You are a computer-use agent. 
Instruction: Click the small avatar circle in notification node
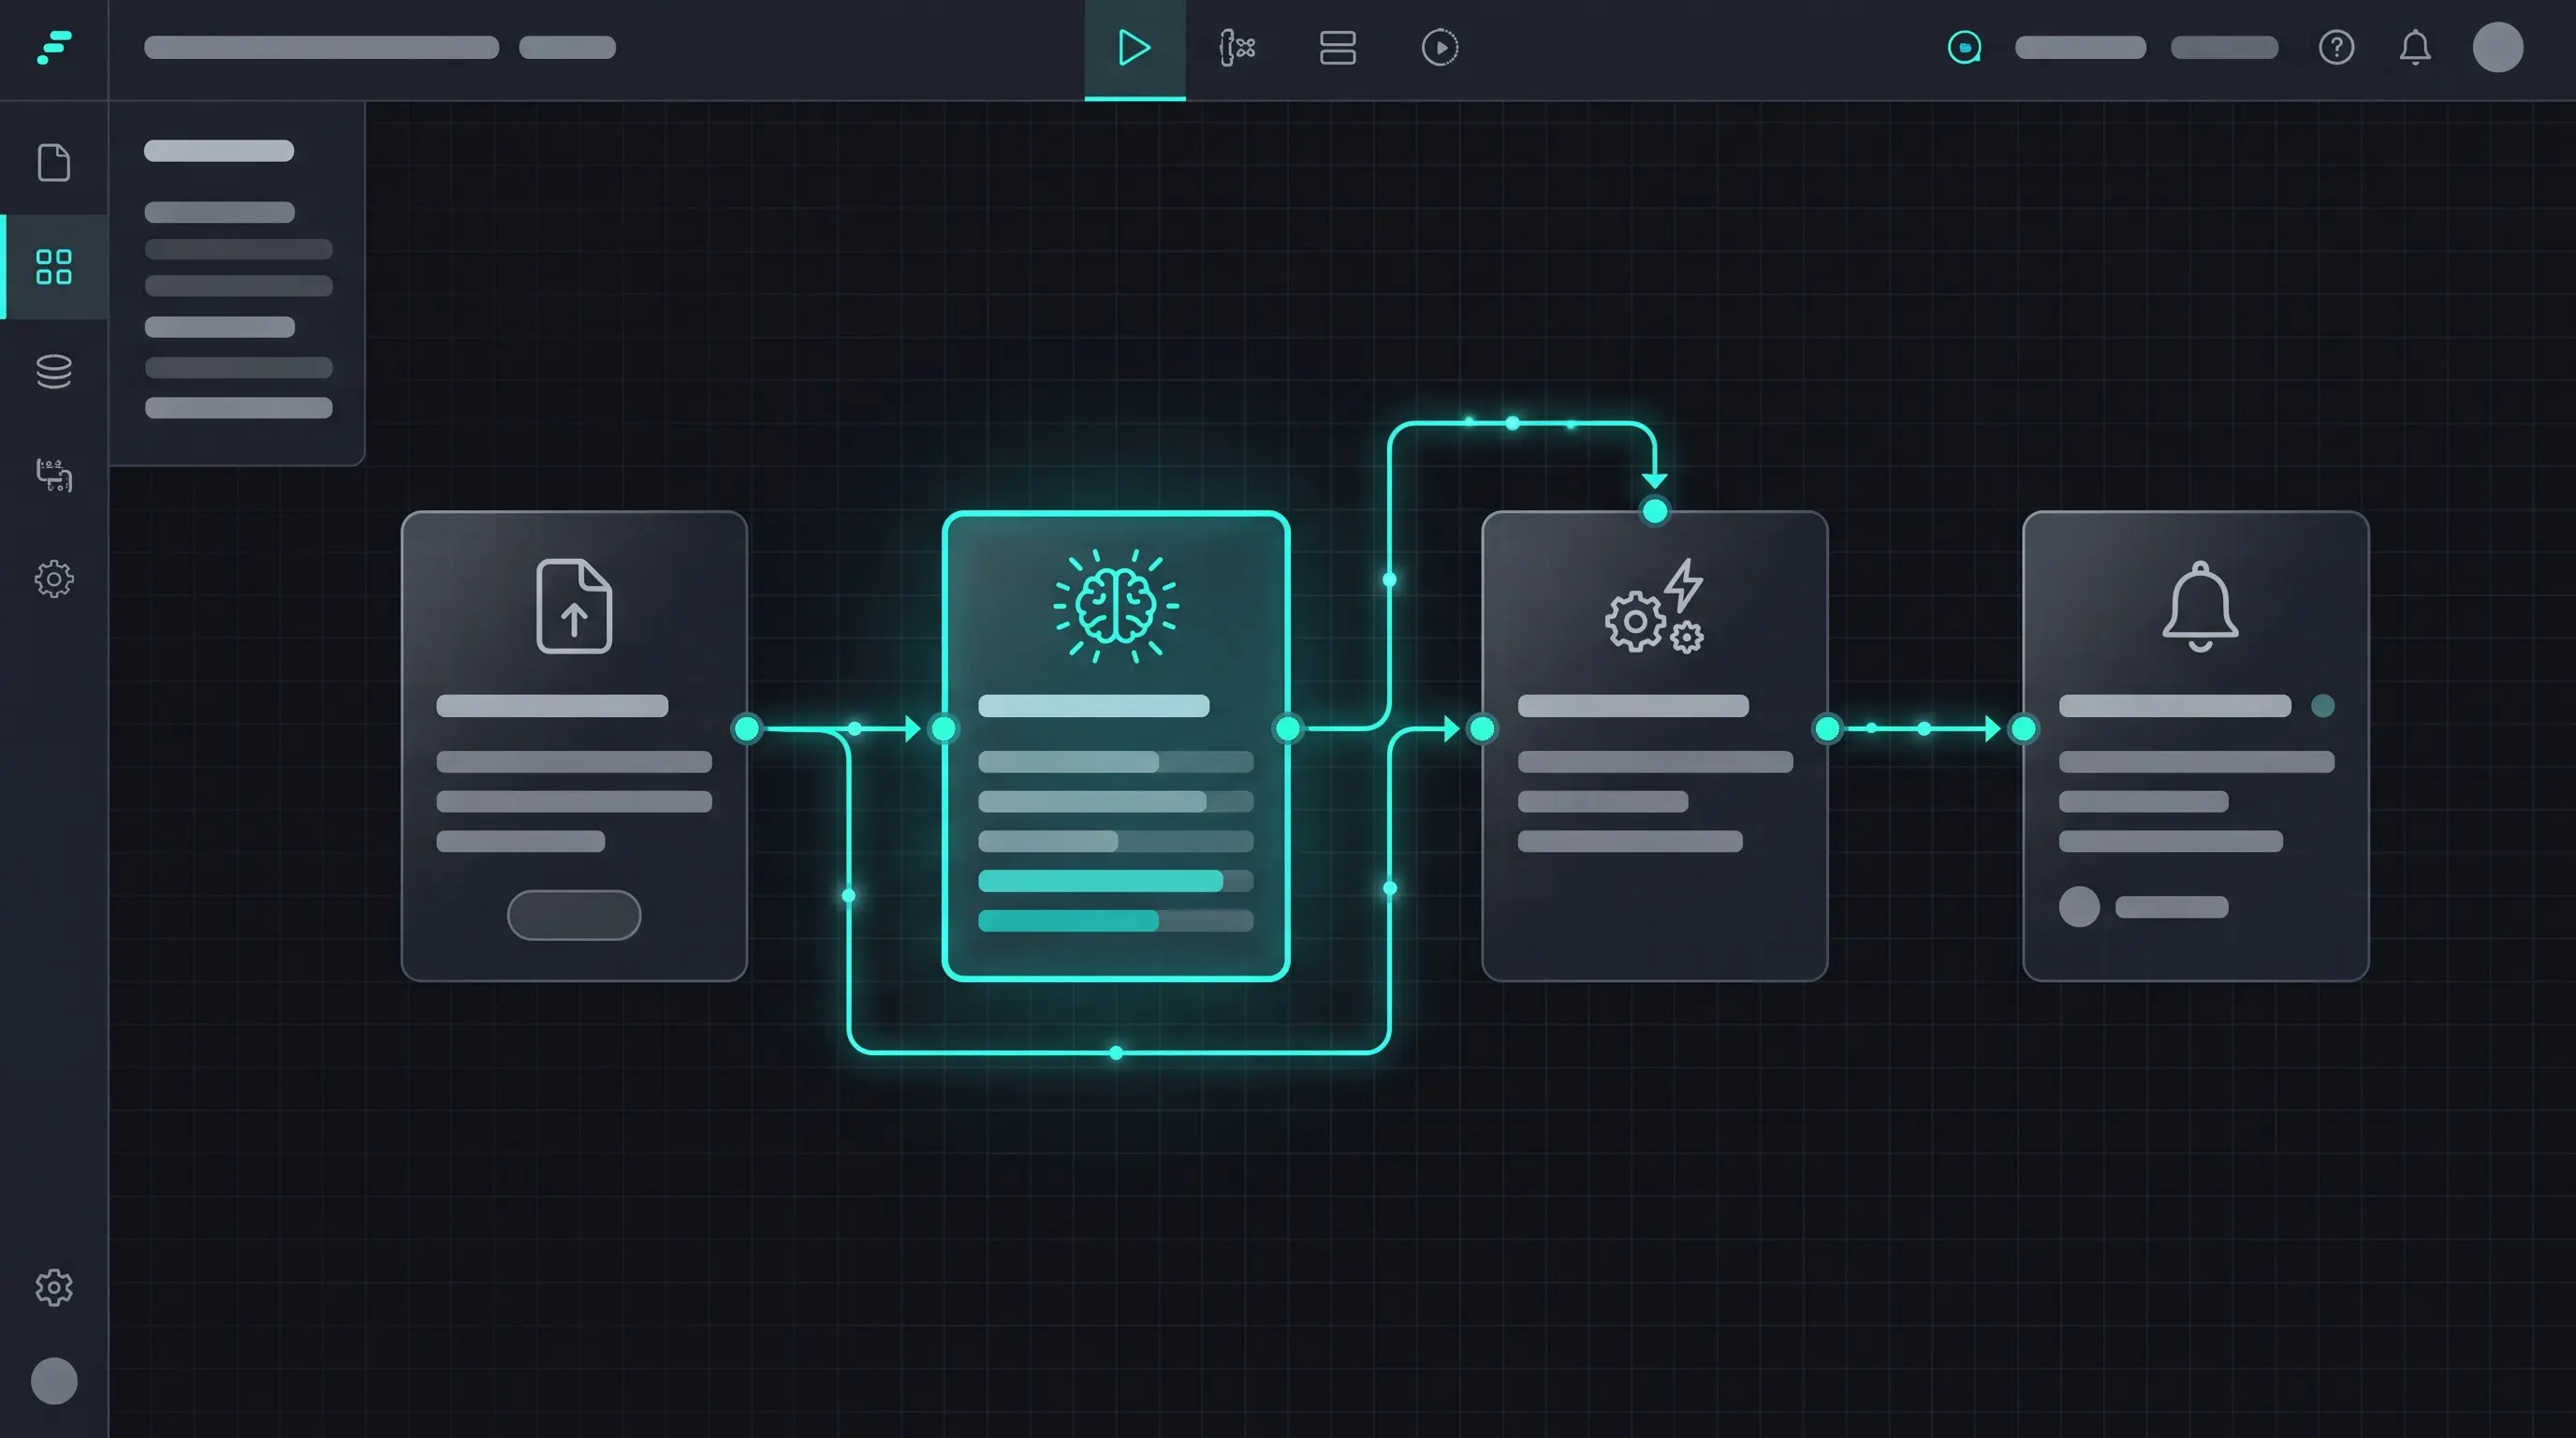coord(2079,907)
